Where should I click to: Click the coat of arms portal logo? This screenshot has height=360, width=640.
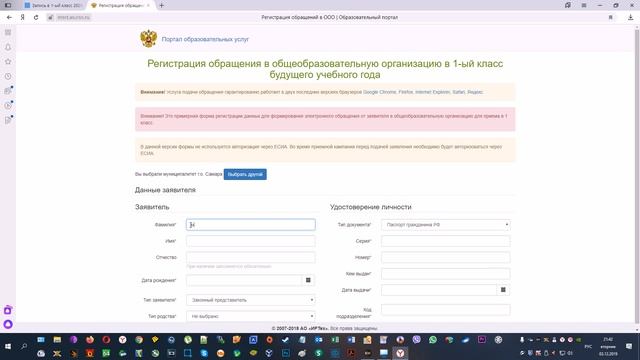click(149, 39)
